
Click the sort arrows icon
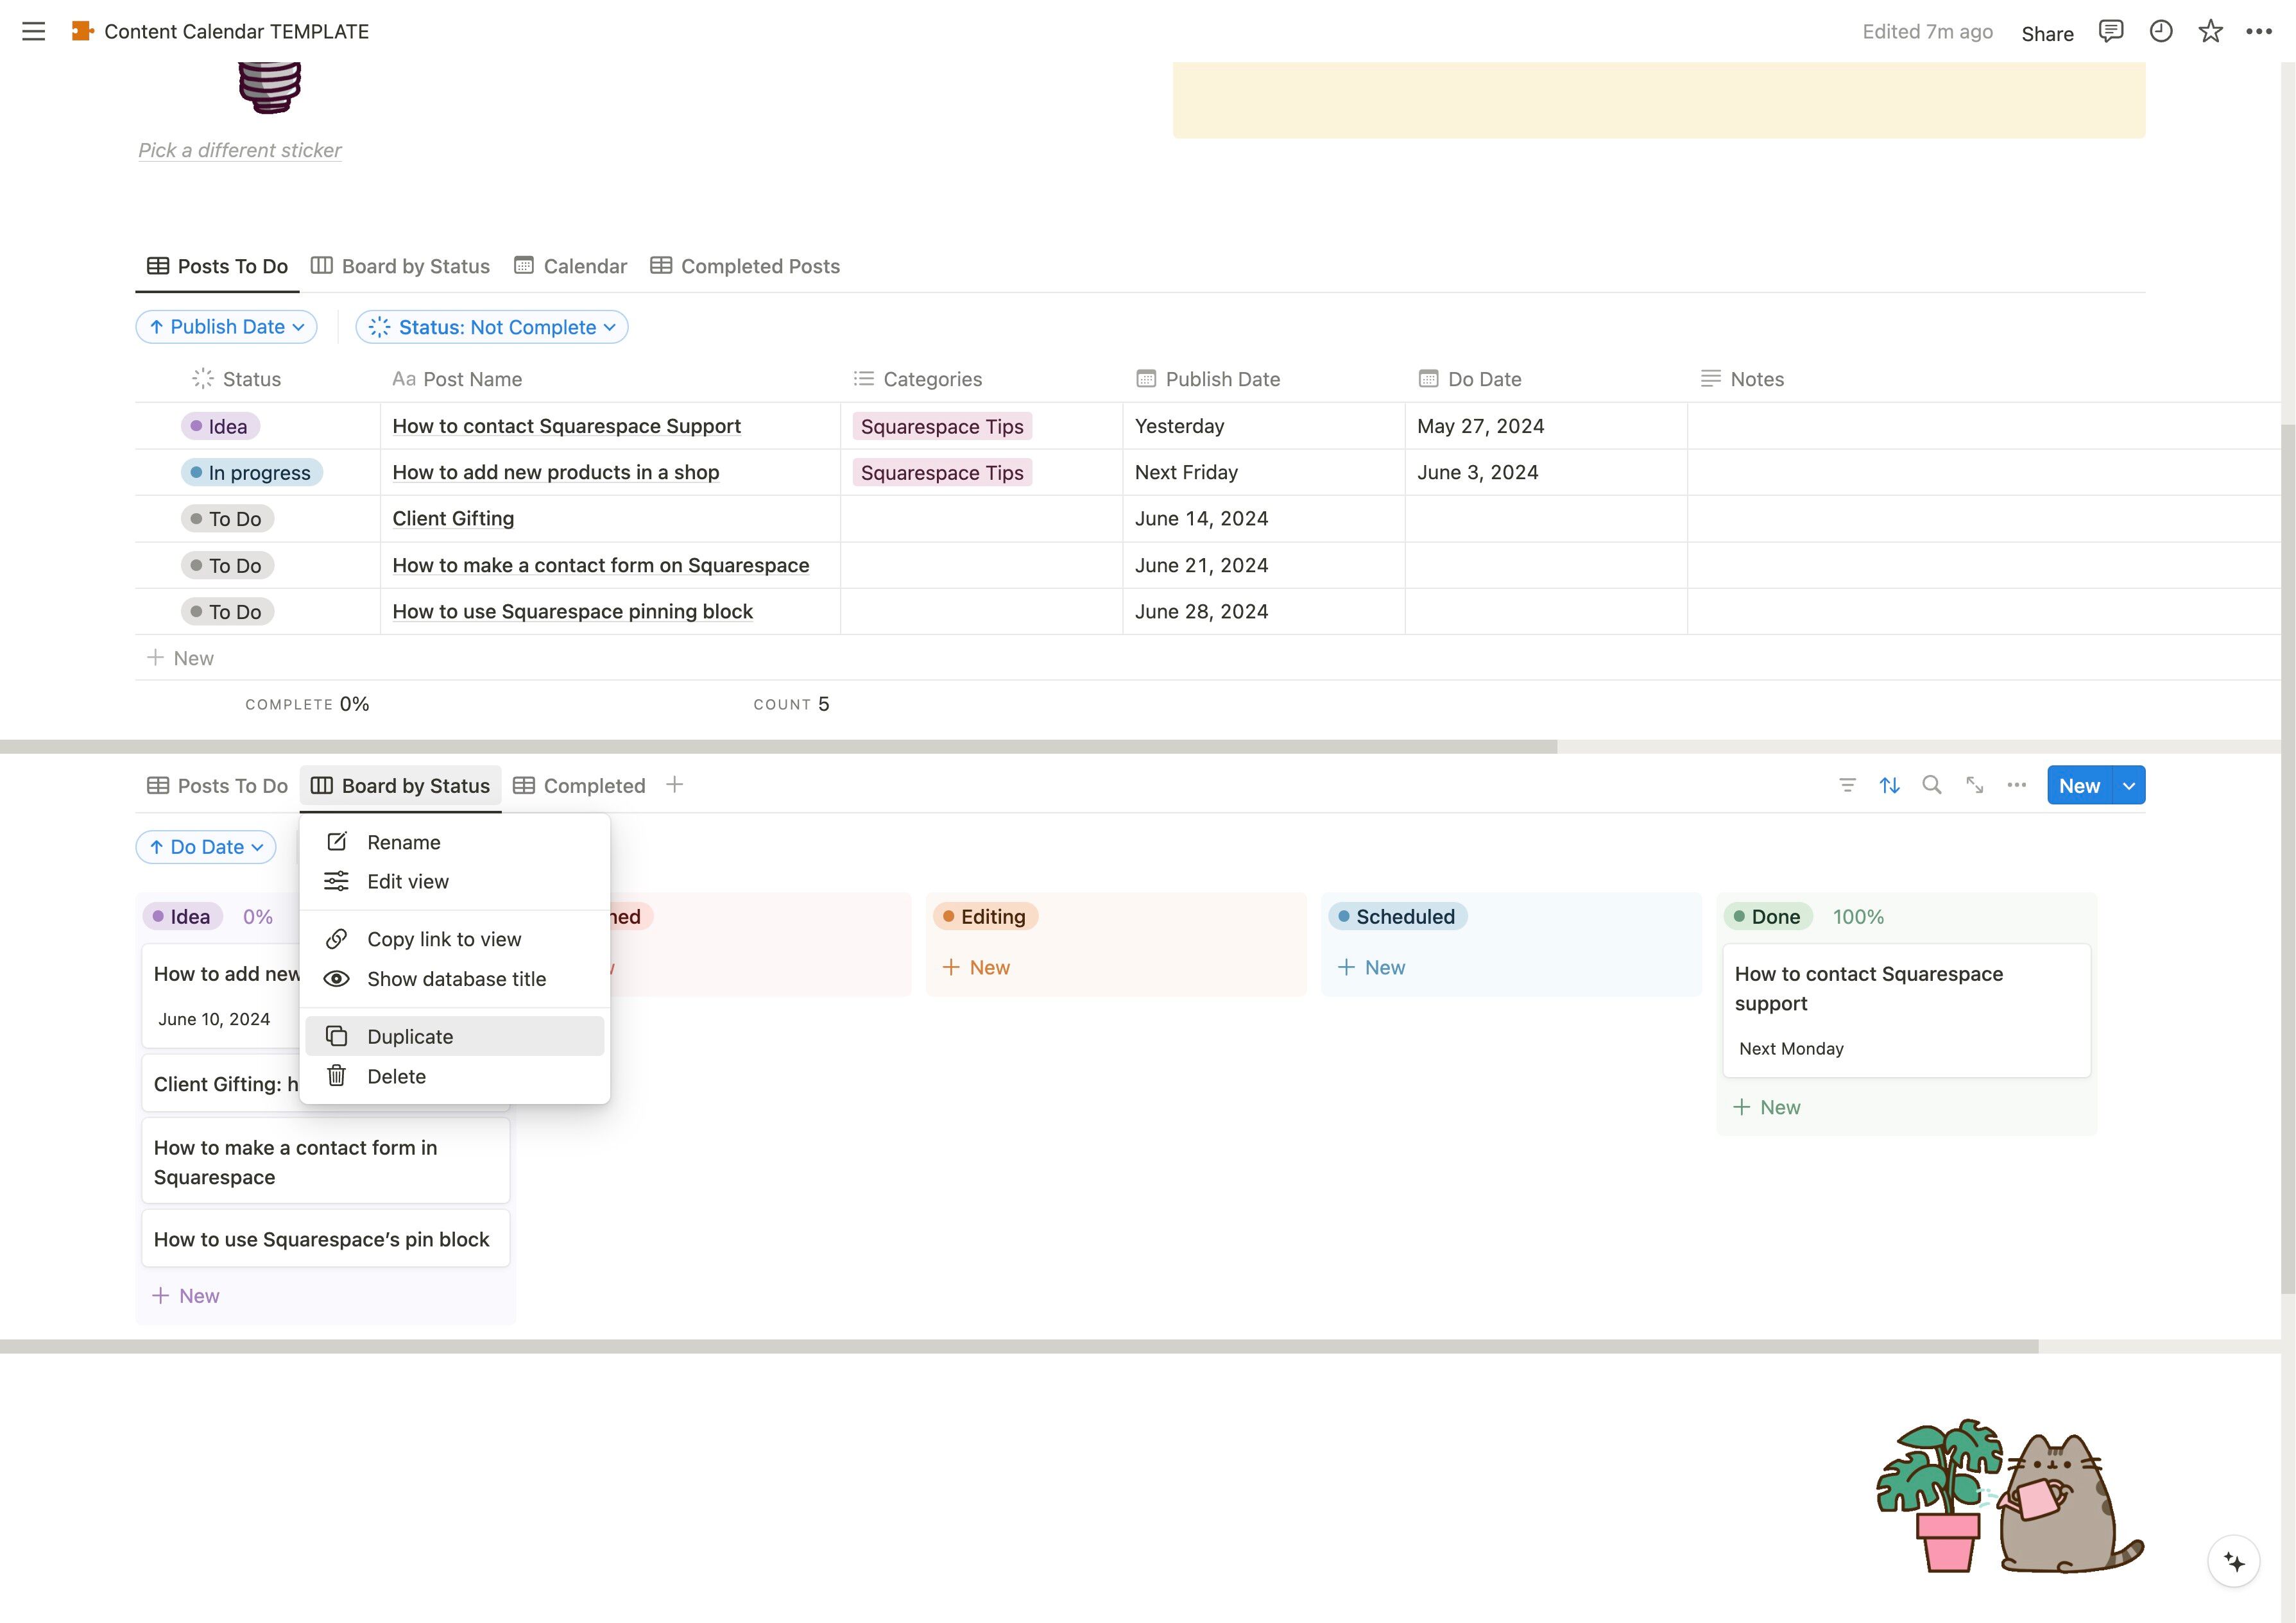1889,785
